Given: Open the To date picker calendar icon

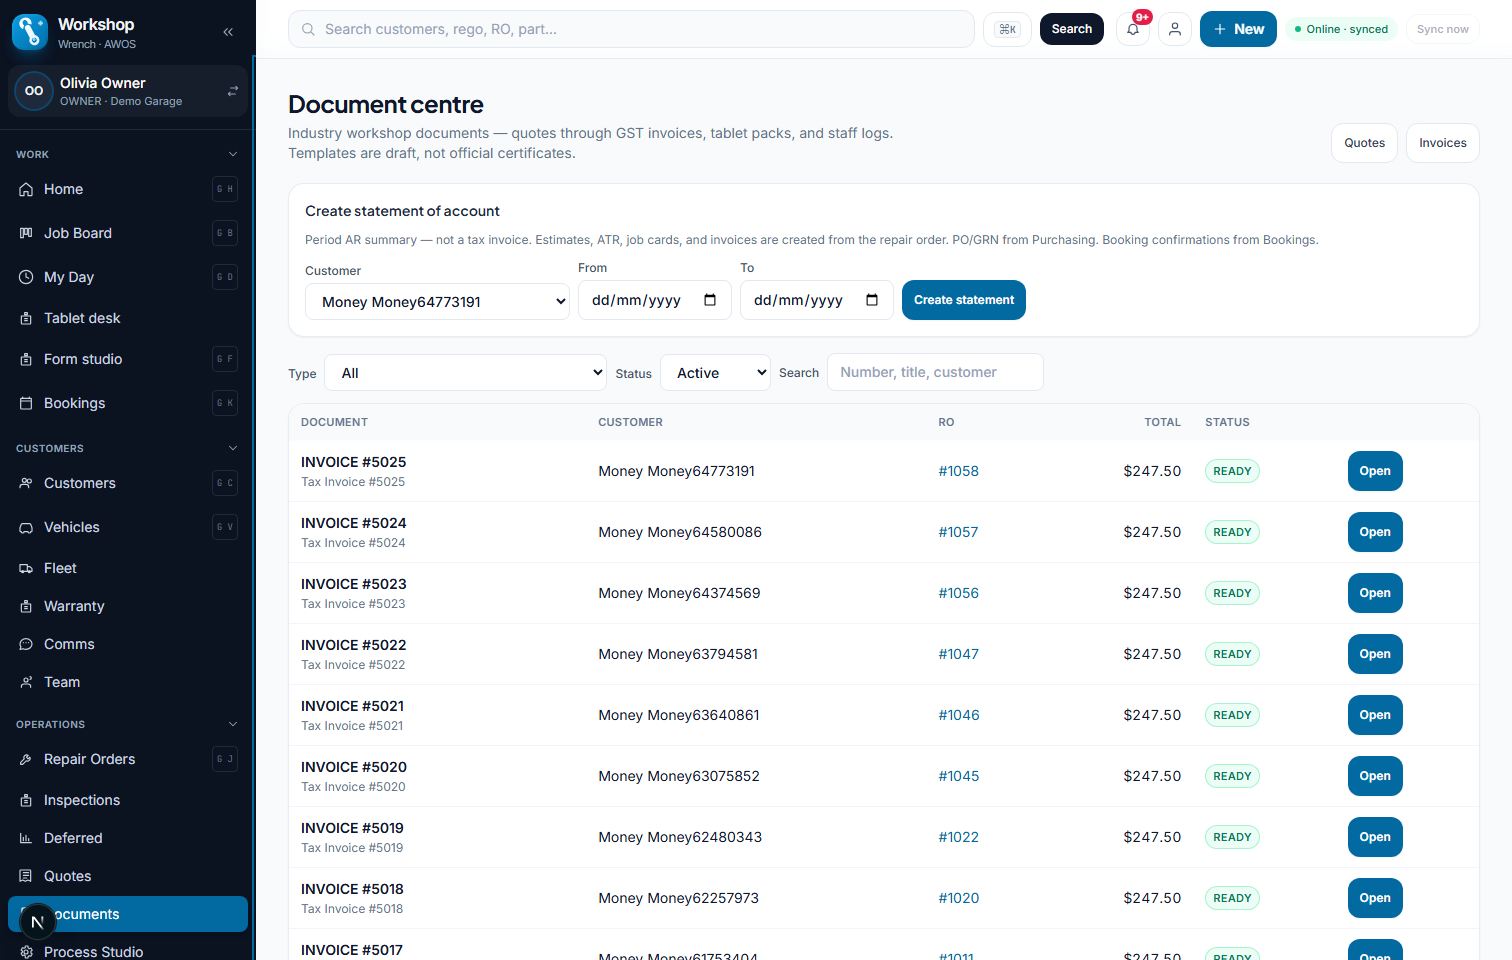Looking at the screenshot, I should (872, 300).
